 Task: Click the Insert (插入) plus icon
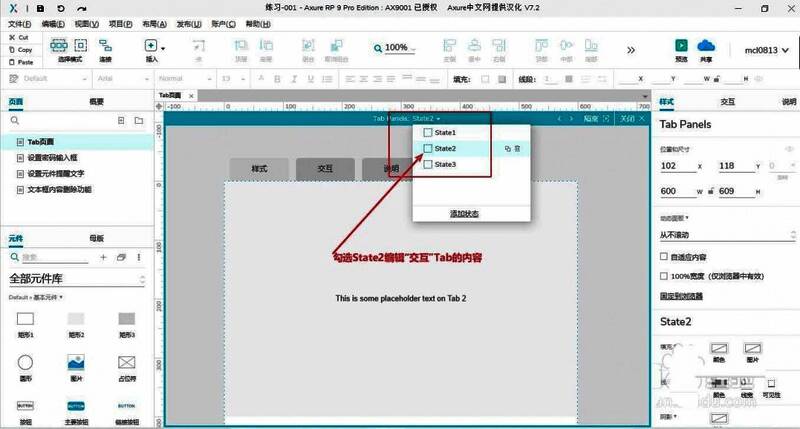tap(151, 46)
